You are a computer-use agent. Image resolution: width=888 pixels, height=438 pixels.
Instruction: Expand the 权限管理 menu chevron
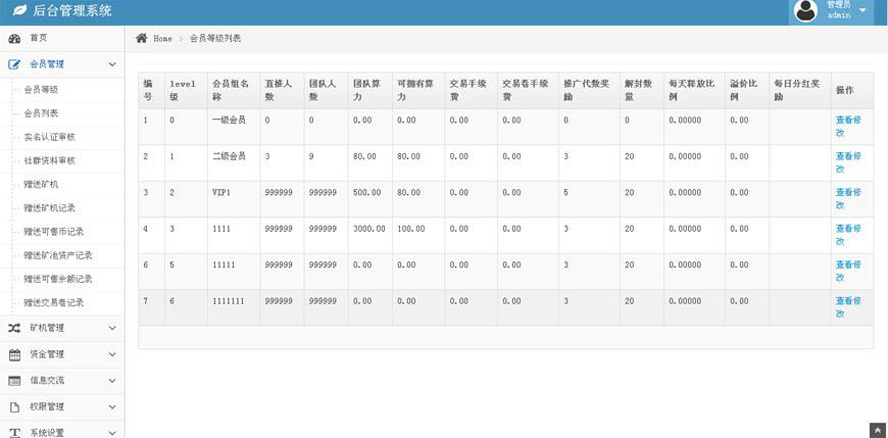tap(112, 407)
